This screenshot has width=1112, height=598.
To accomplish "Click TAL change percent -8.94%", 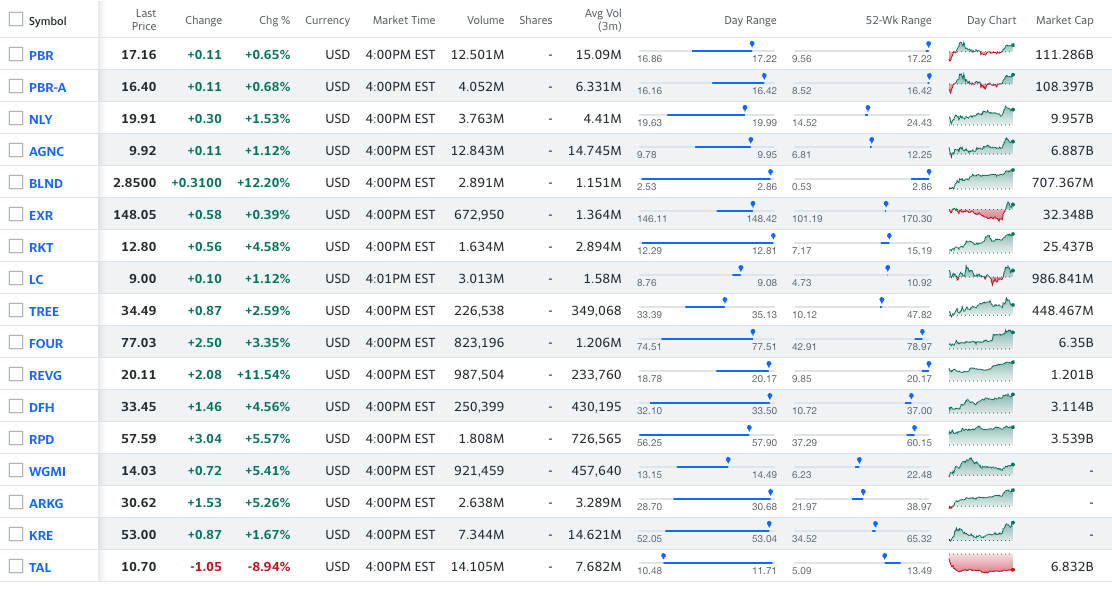I will (269, 567).
